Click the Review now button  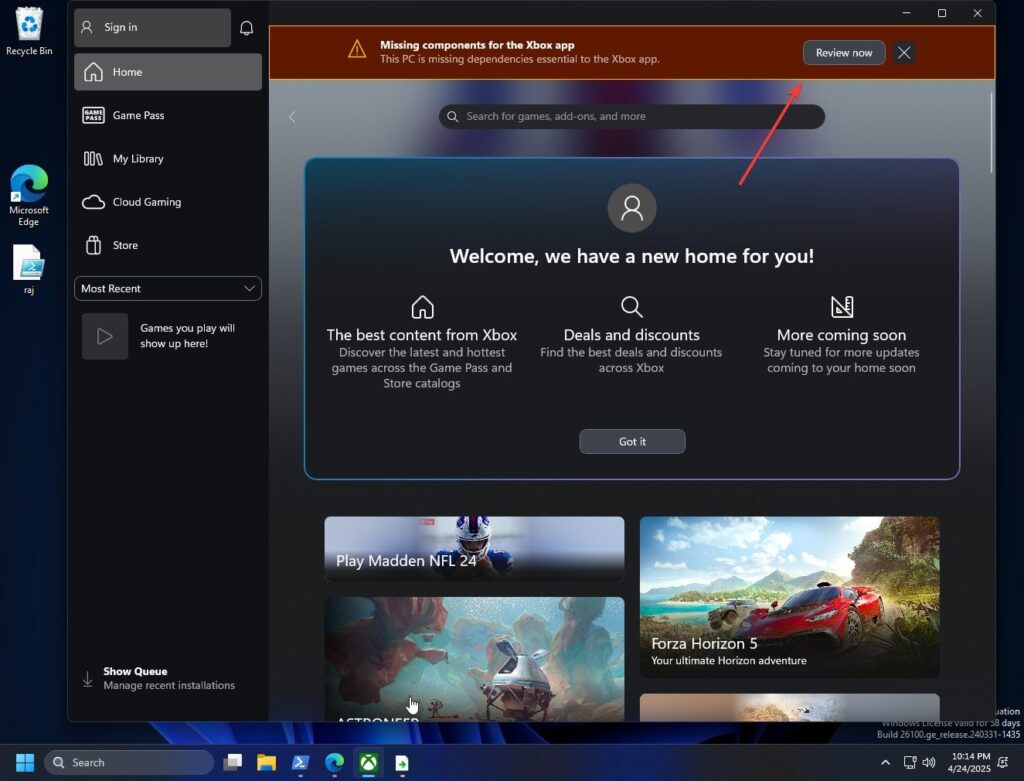[x=844, y=53]
